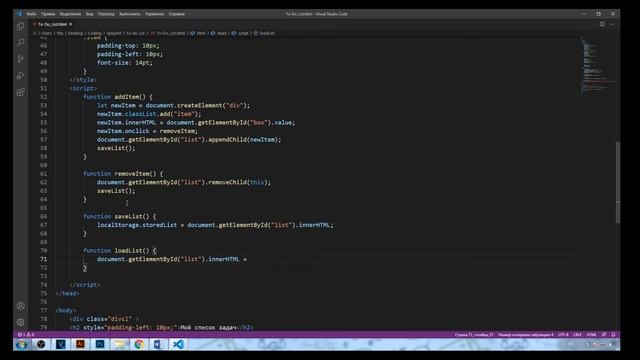This screenshot has height=360, width=640.
Task: Open the Терминал menu
Action: point(154,14)
